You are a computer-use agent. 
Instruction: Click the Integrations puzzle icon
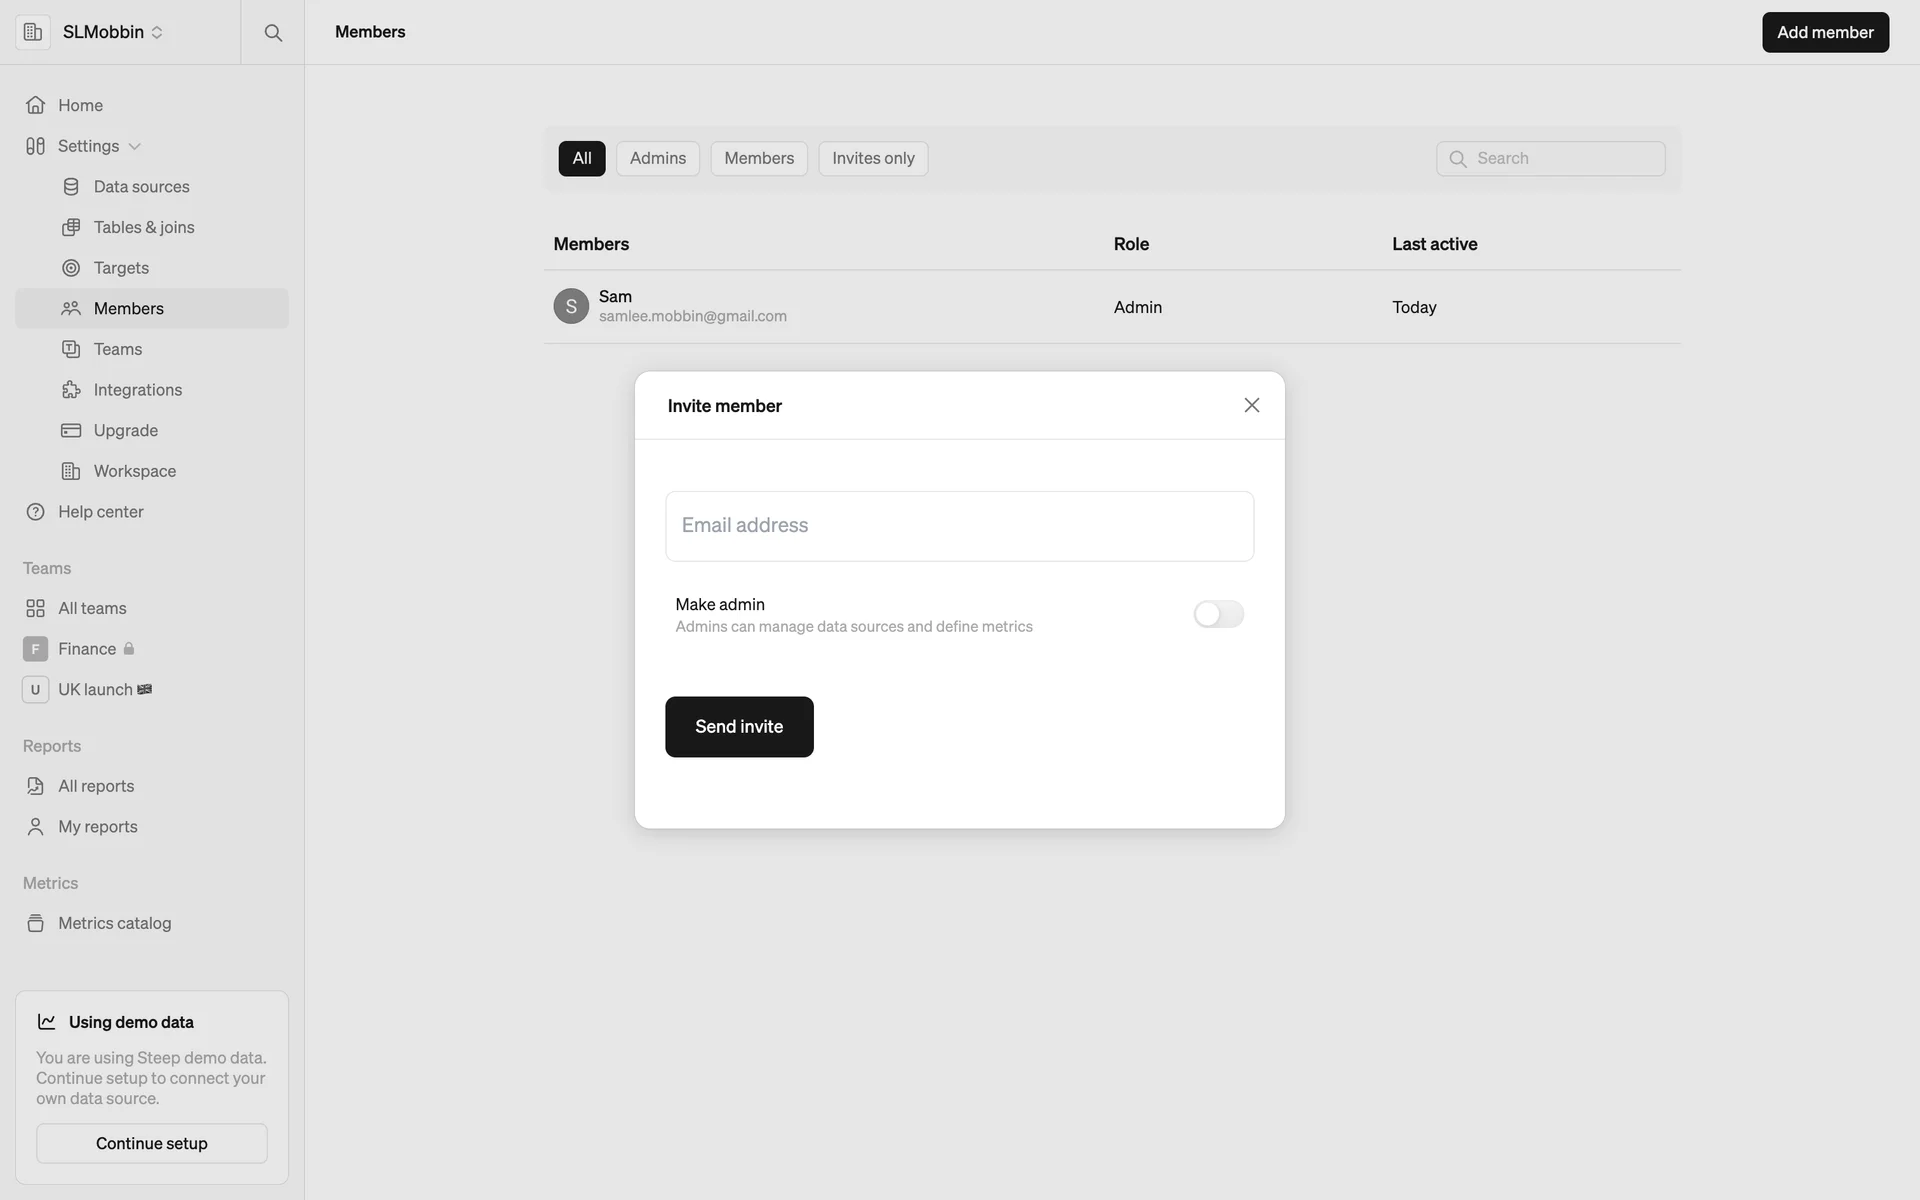(x=71, y=390)
